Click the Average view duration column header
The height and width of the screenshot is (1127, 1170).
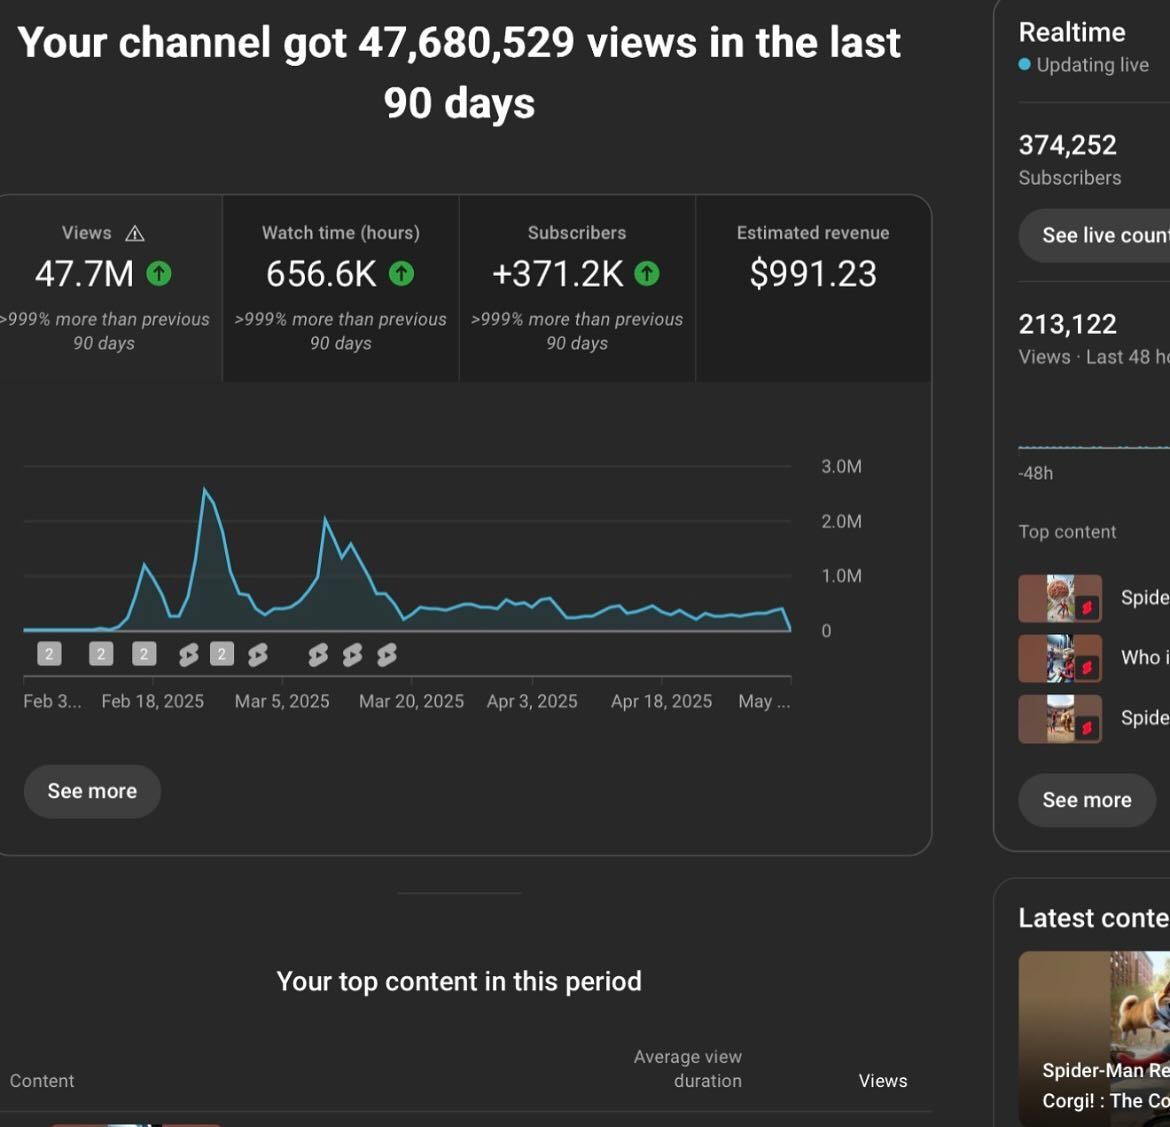[688, 1069]
